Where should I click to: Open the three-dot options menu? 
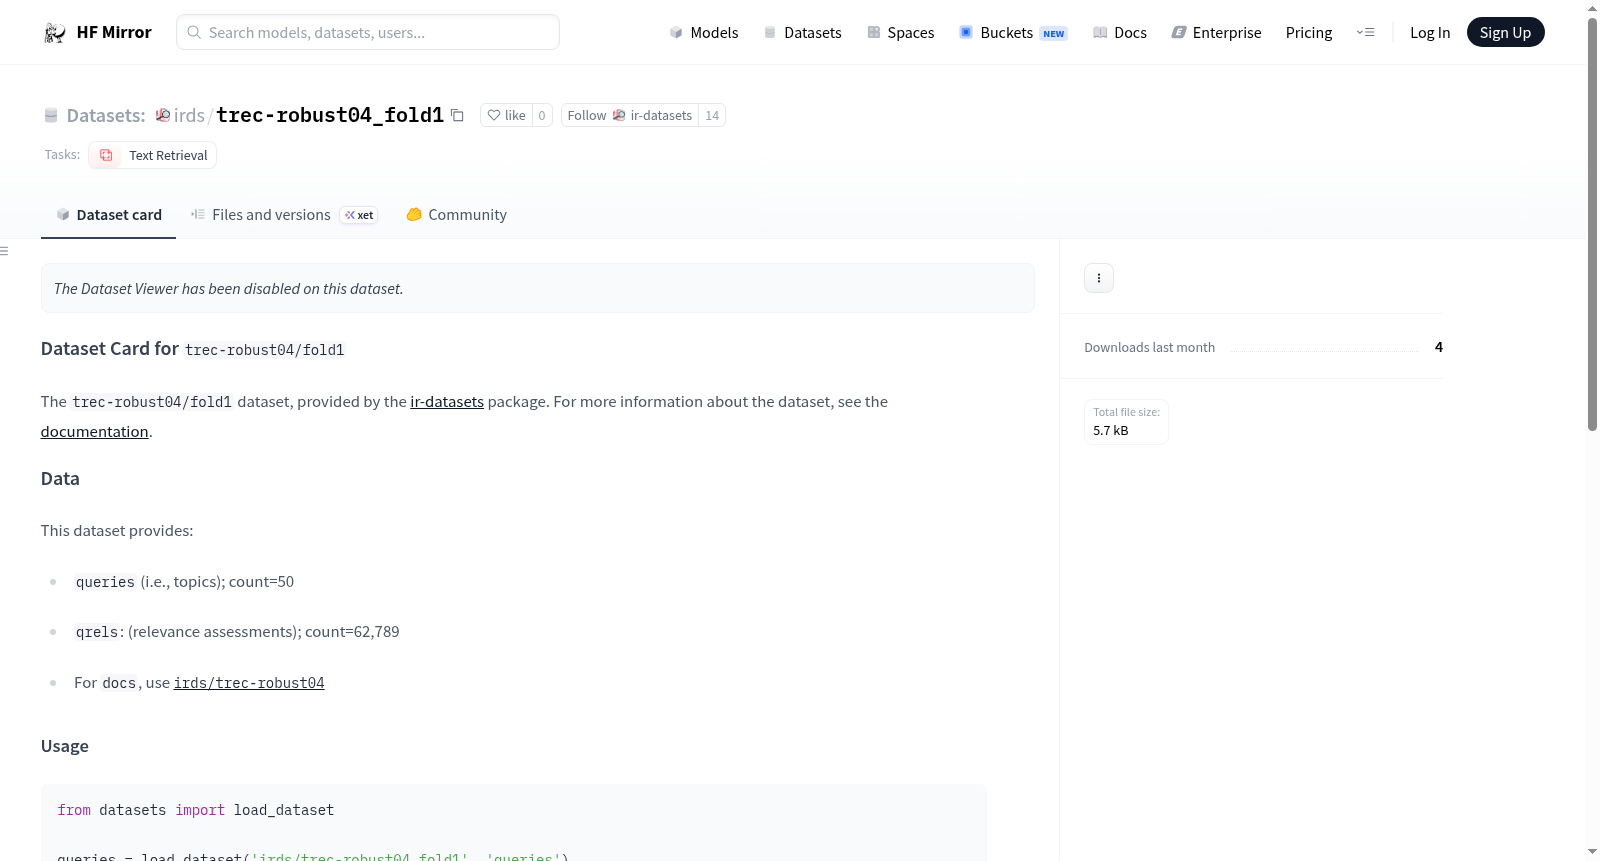(1099, 278)
